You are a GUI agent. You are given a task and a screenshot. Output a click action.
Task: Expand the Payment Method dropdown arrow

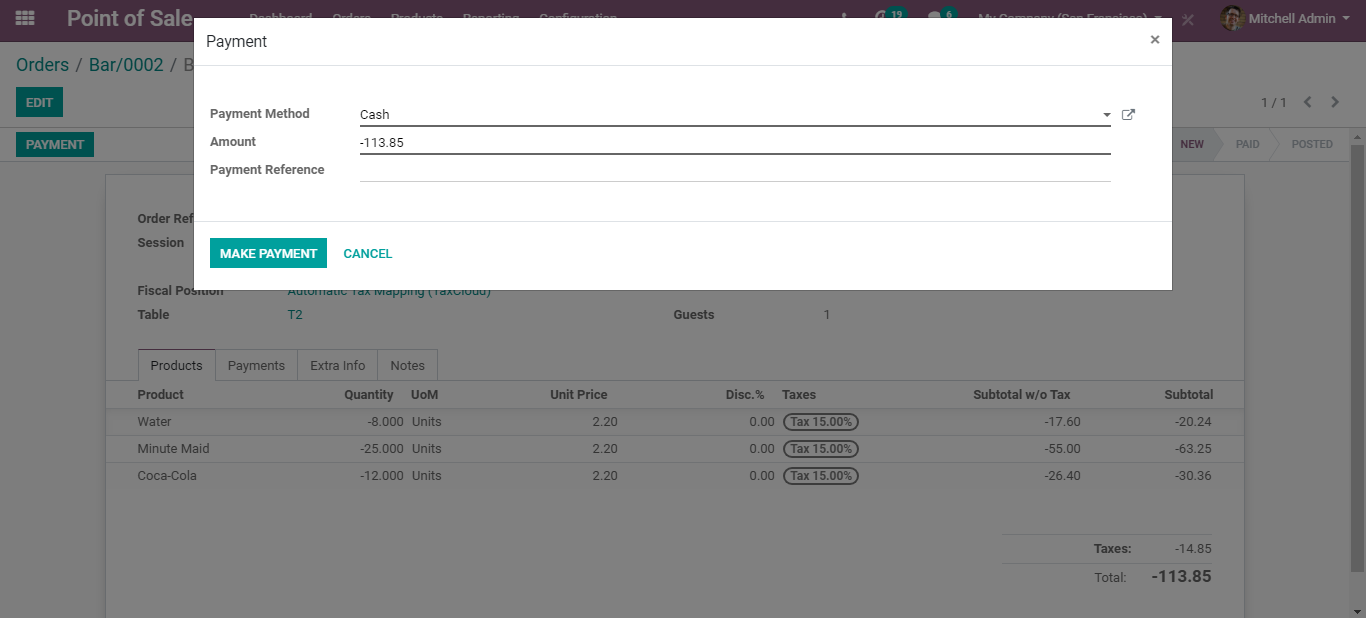[1106, 115]
